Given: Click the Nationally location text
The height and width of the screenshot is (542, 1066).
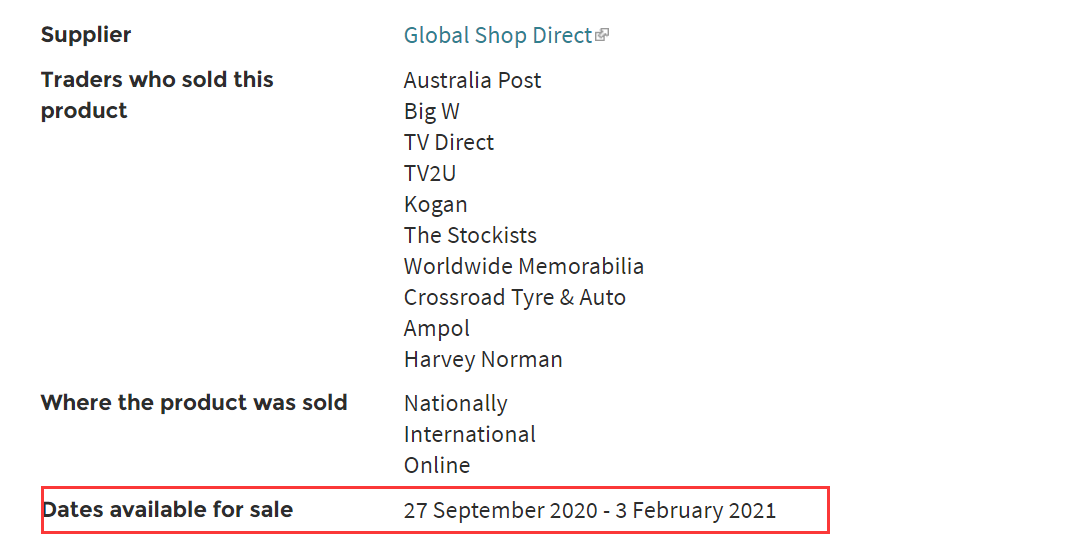Looking at the screenshot, I should 455,404.
